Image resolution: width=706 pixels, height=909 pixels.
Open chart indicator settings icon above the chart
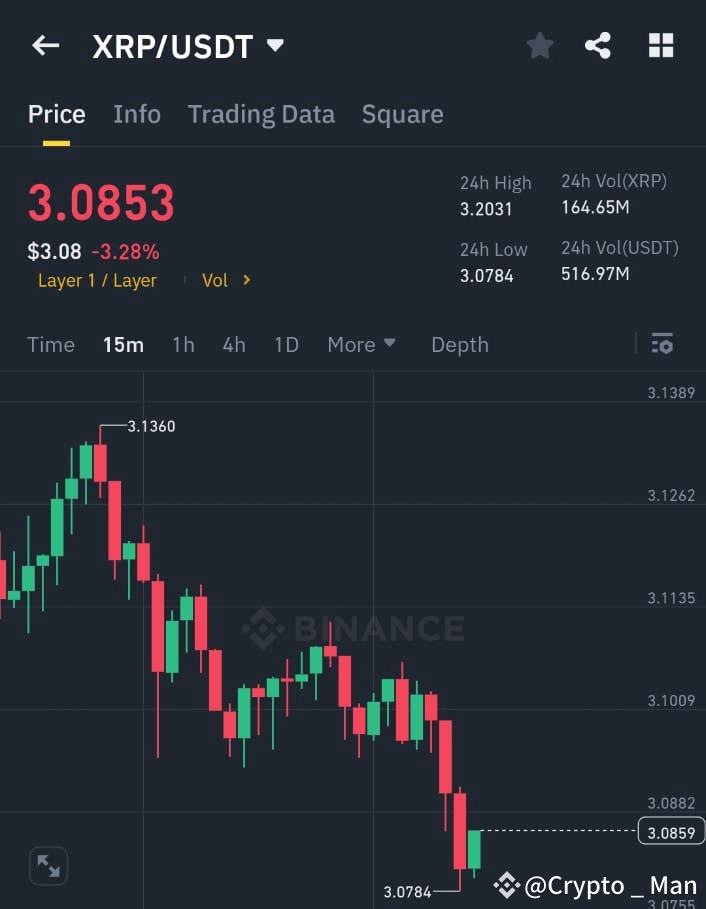coord(662,344)
